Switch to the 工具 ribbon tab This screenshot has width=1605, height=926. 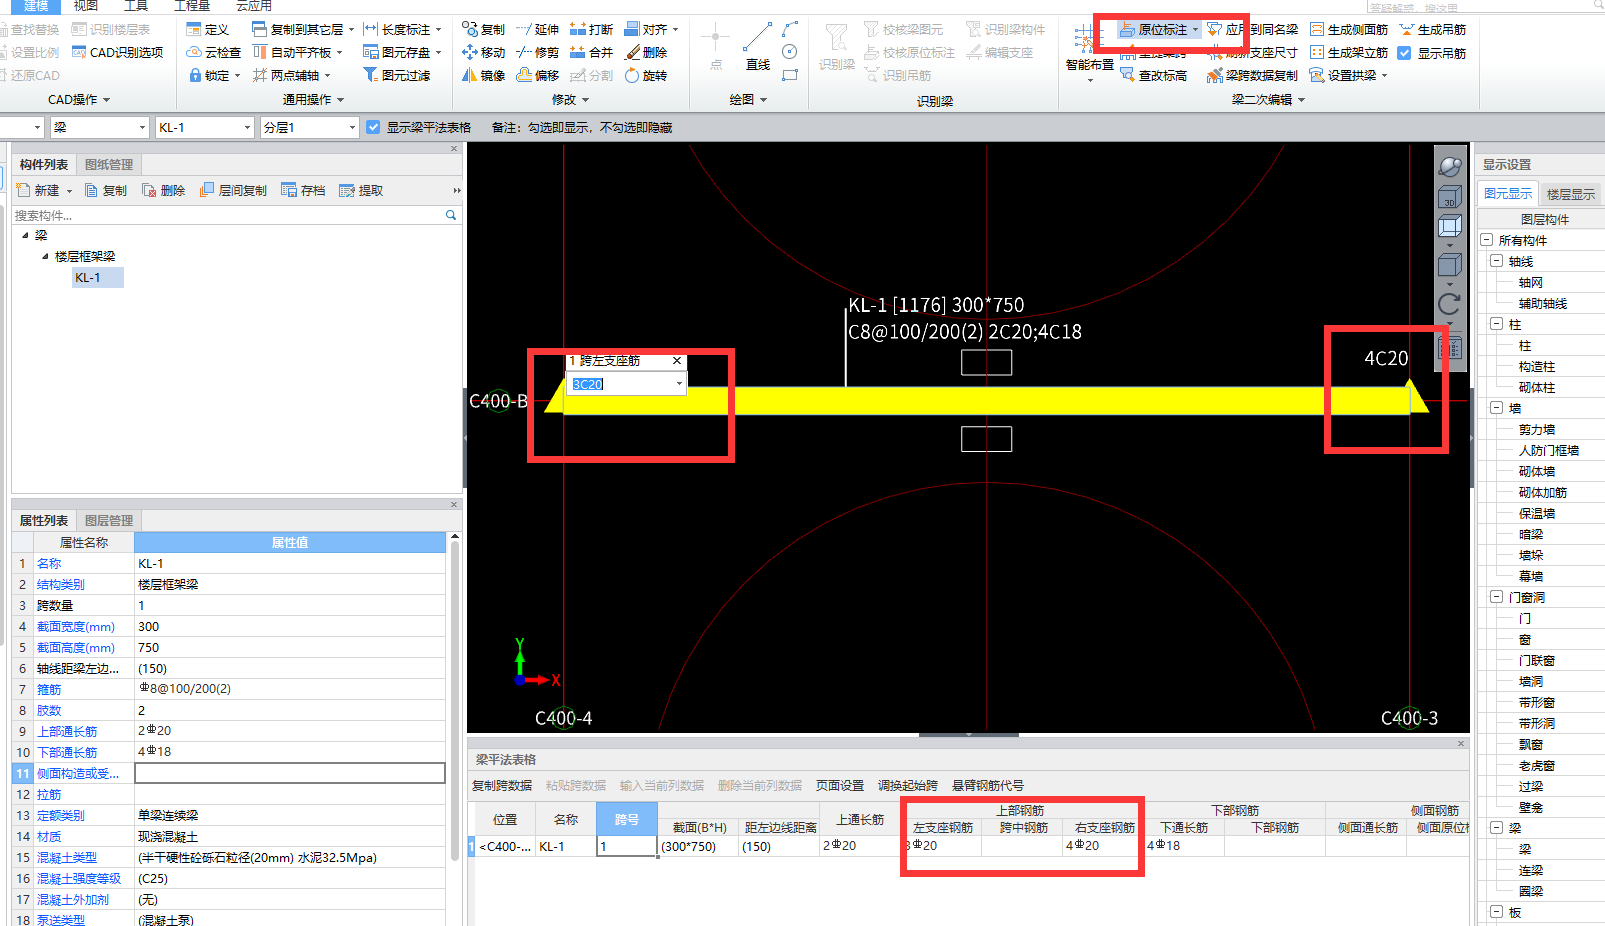coord(136,6)
